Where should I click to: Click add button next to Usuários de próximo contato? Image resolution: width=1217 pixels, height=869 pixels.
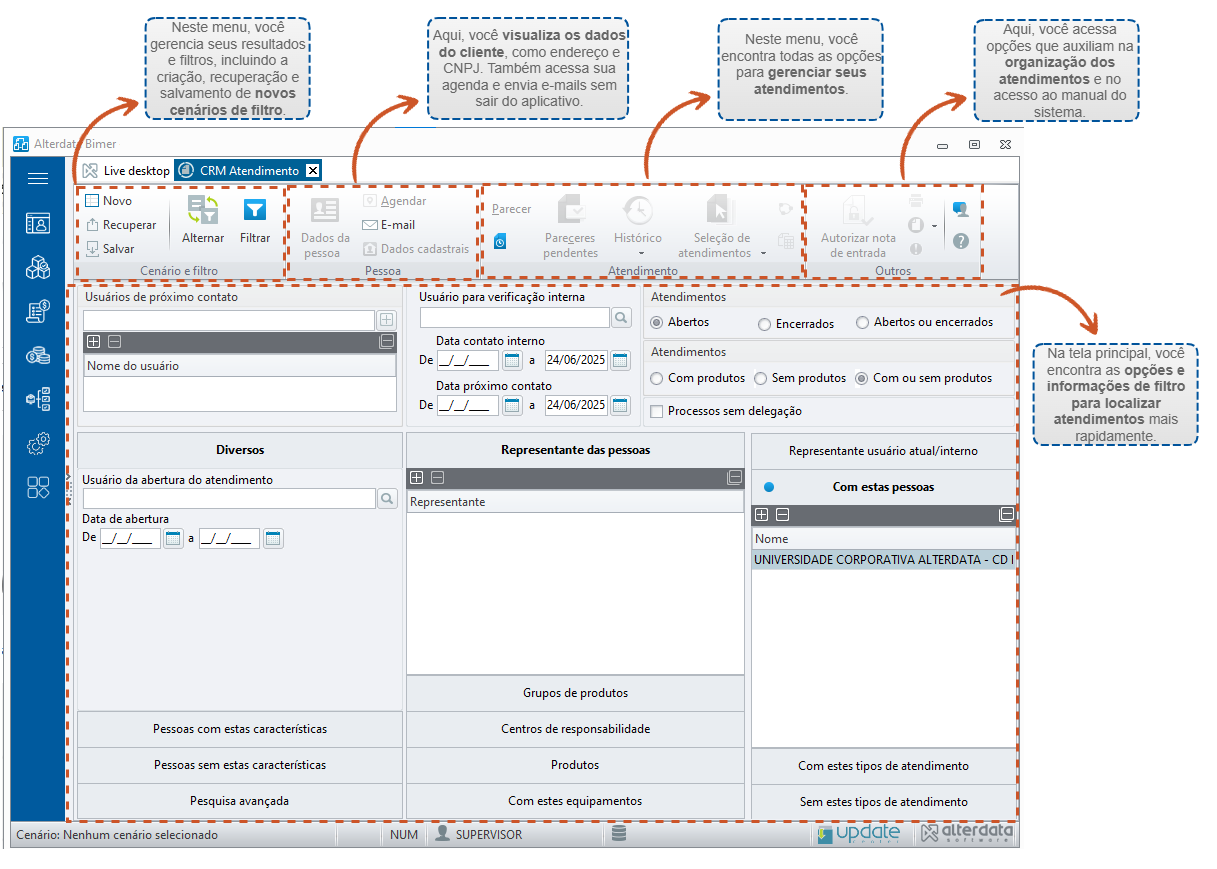387,320
